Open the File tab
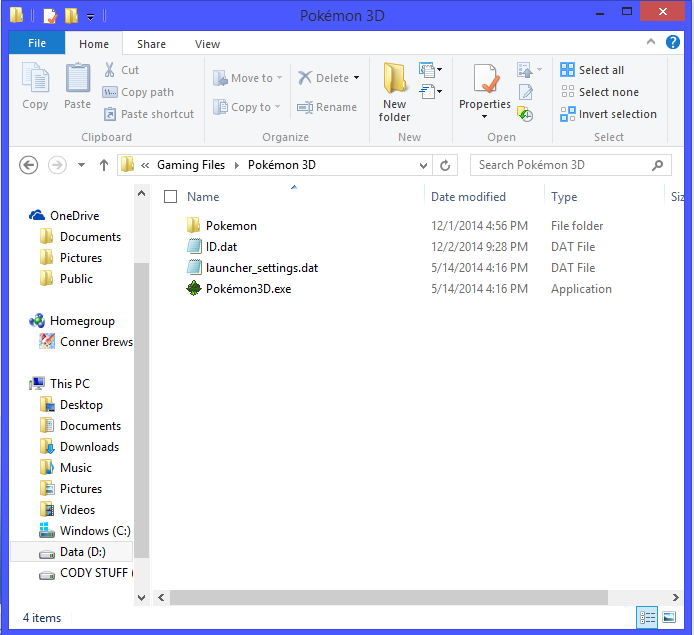This screenshot has width=694, height=635. point(37,43)
